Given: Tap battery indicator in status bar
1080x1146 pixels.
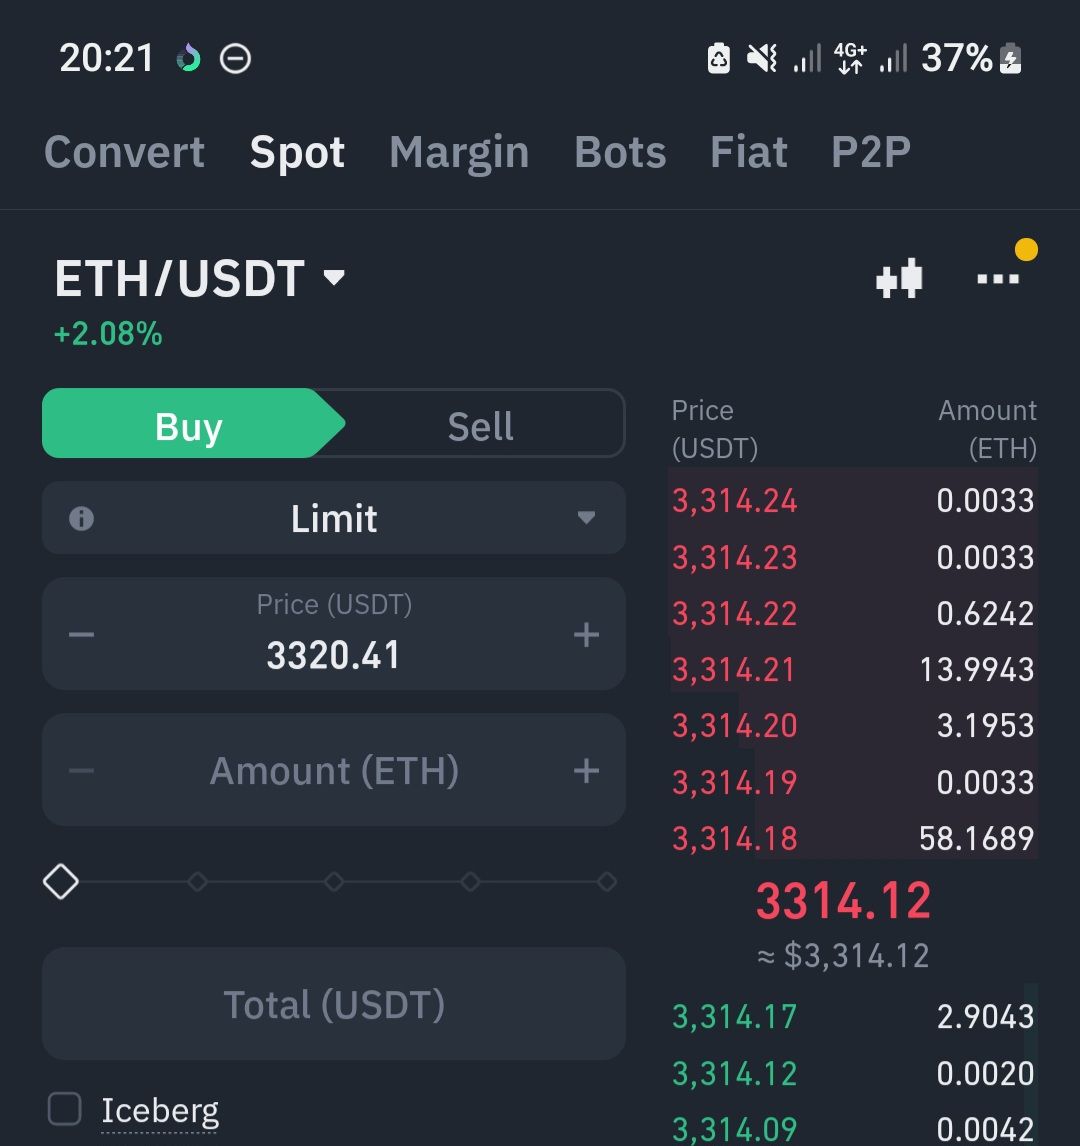Looking at the screenshot, I should pos(1011,58).
